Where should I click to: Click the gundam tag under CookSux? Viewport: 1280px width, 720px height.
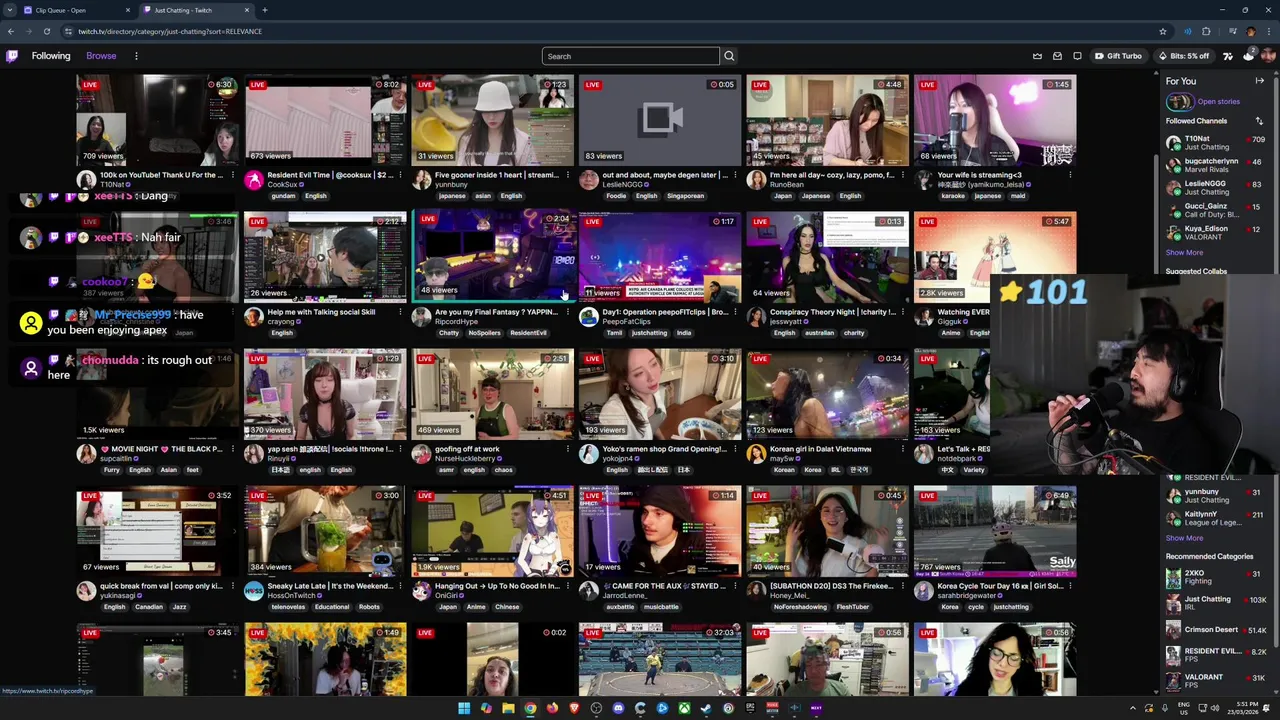pyautogui.click(x=283, y=196)
